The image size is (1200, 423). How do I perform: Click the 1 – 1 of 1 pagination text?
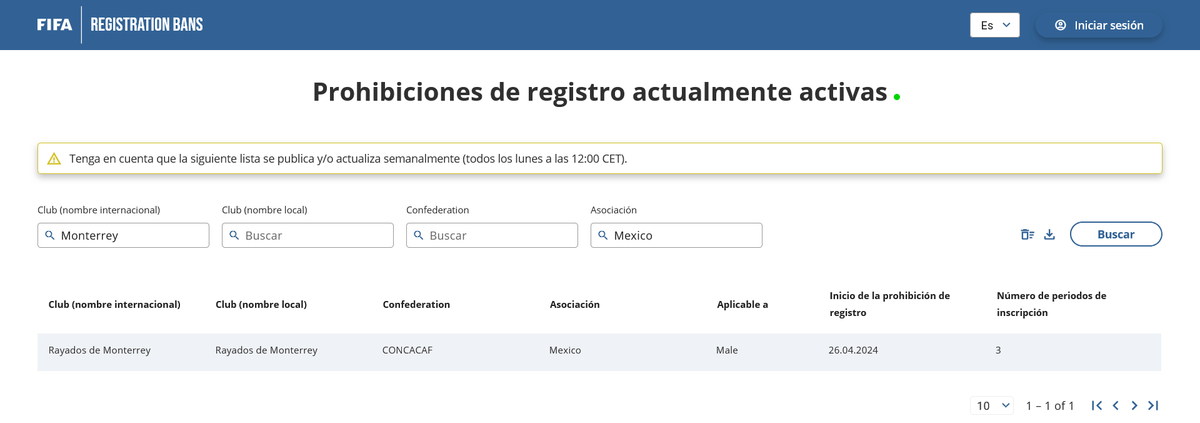pos(1050,405)
